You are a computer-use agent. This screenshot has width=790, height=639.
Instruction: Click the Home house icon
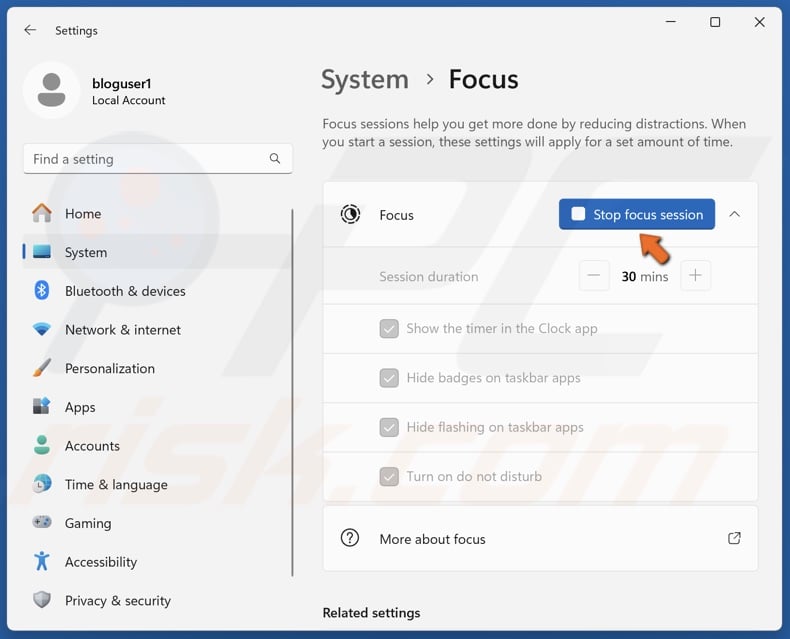coord(42,213)
